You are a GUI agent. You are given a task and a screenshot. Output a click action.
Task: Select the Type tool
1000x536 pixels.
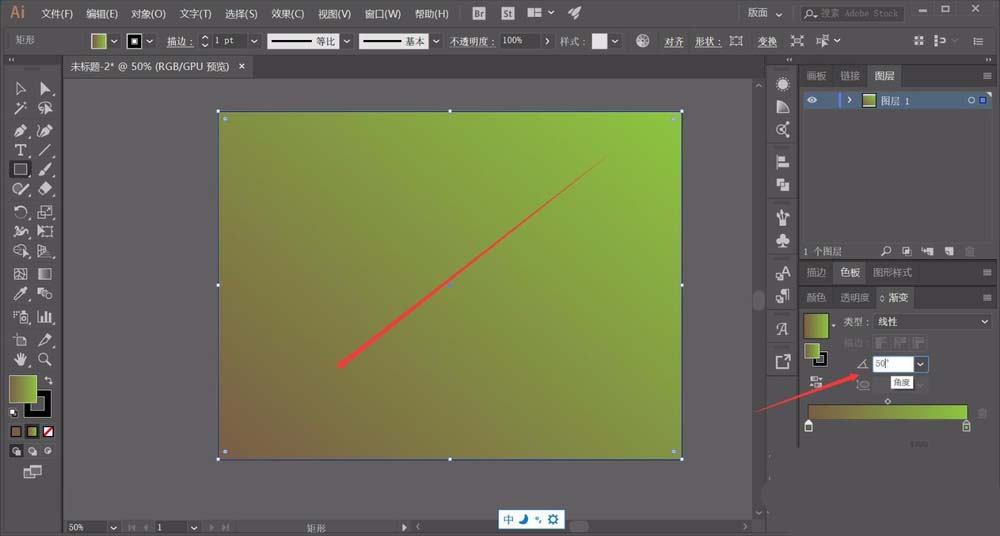(20, 151)
